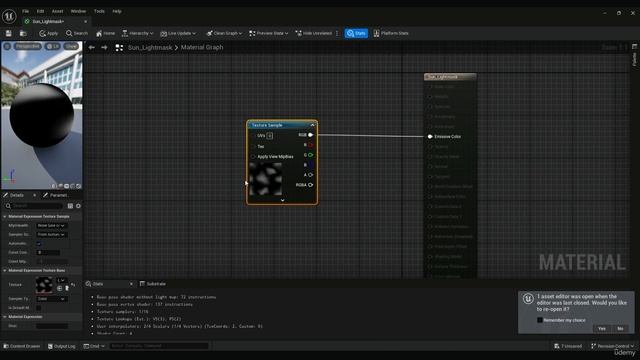Click Platform Stats button

(391, 33)
